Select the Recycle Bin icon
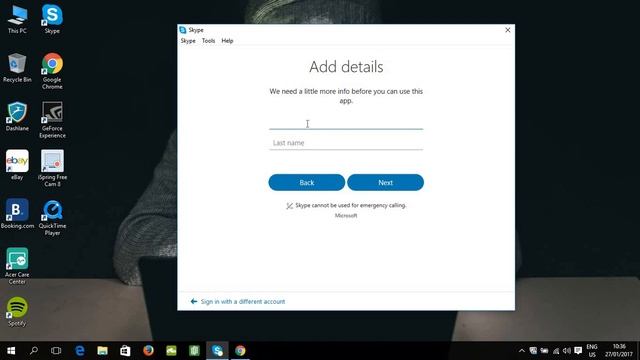This screenshot has height=360, width=640. click(17, 68)
